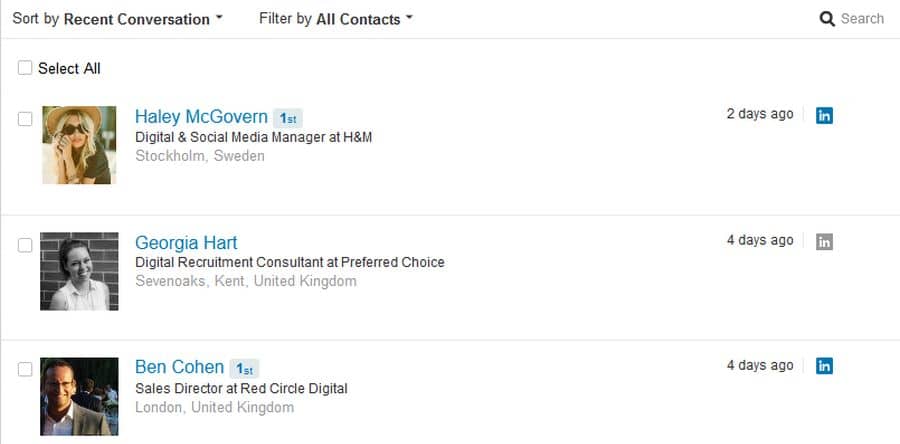Tick the checkbox next to Ben Cohen
Image resolution: width=900 pixels, height=444 pixels.
(25, 369)
